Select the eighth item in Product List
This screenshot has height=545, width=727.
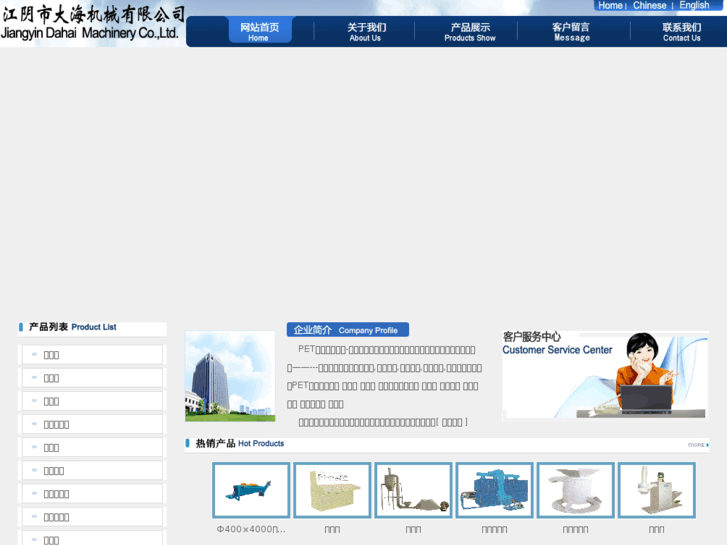tap(92, 517)
